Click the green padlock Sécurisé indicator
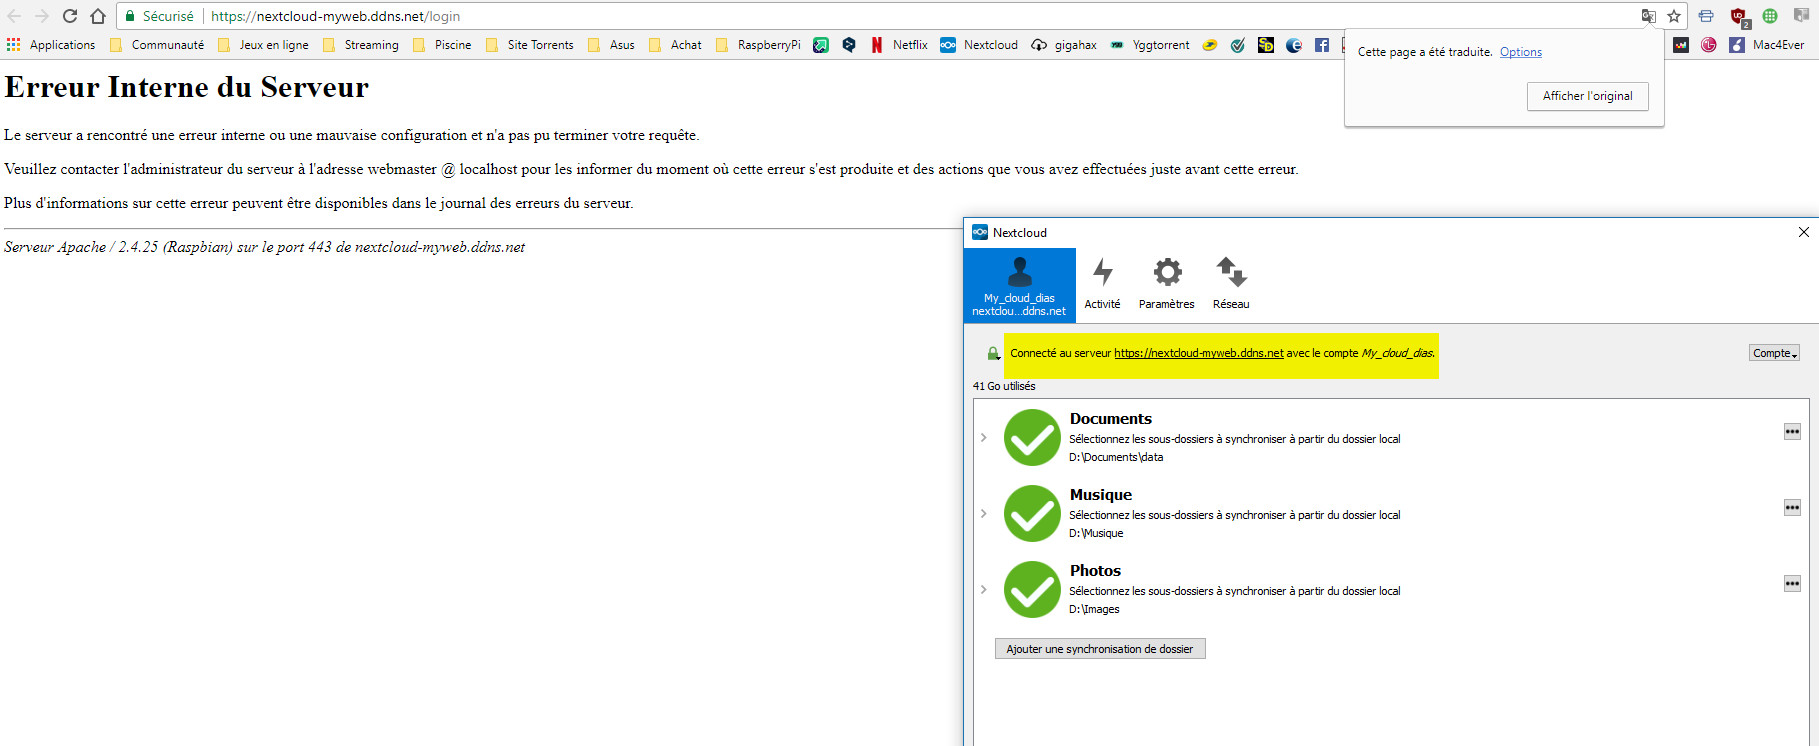 click(x=160, y=16)
